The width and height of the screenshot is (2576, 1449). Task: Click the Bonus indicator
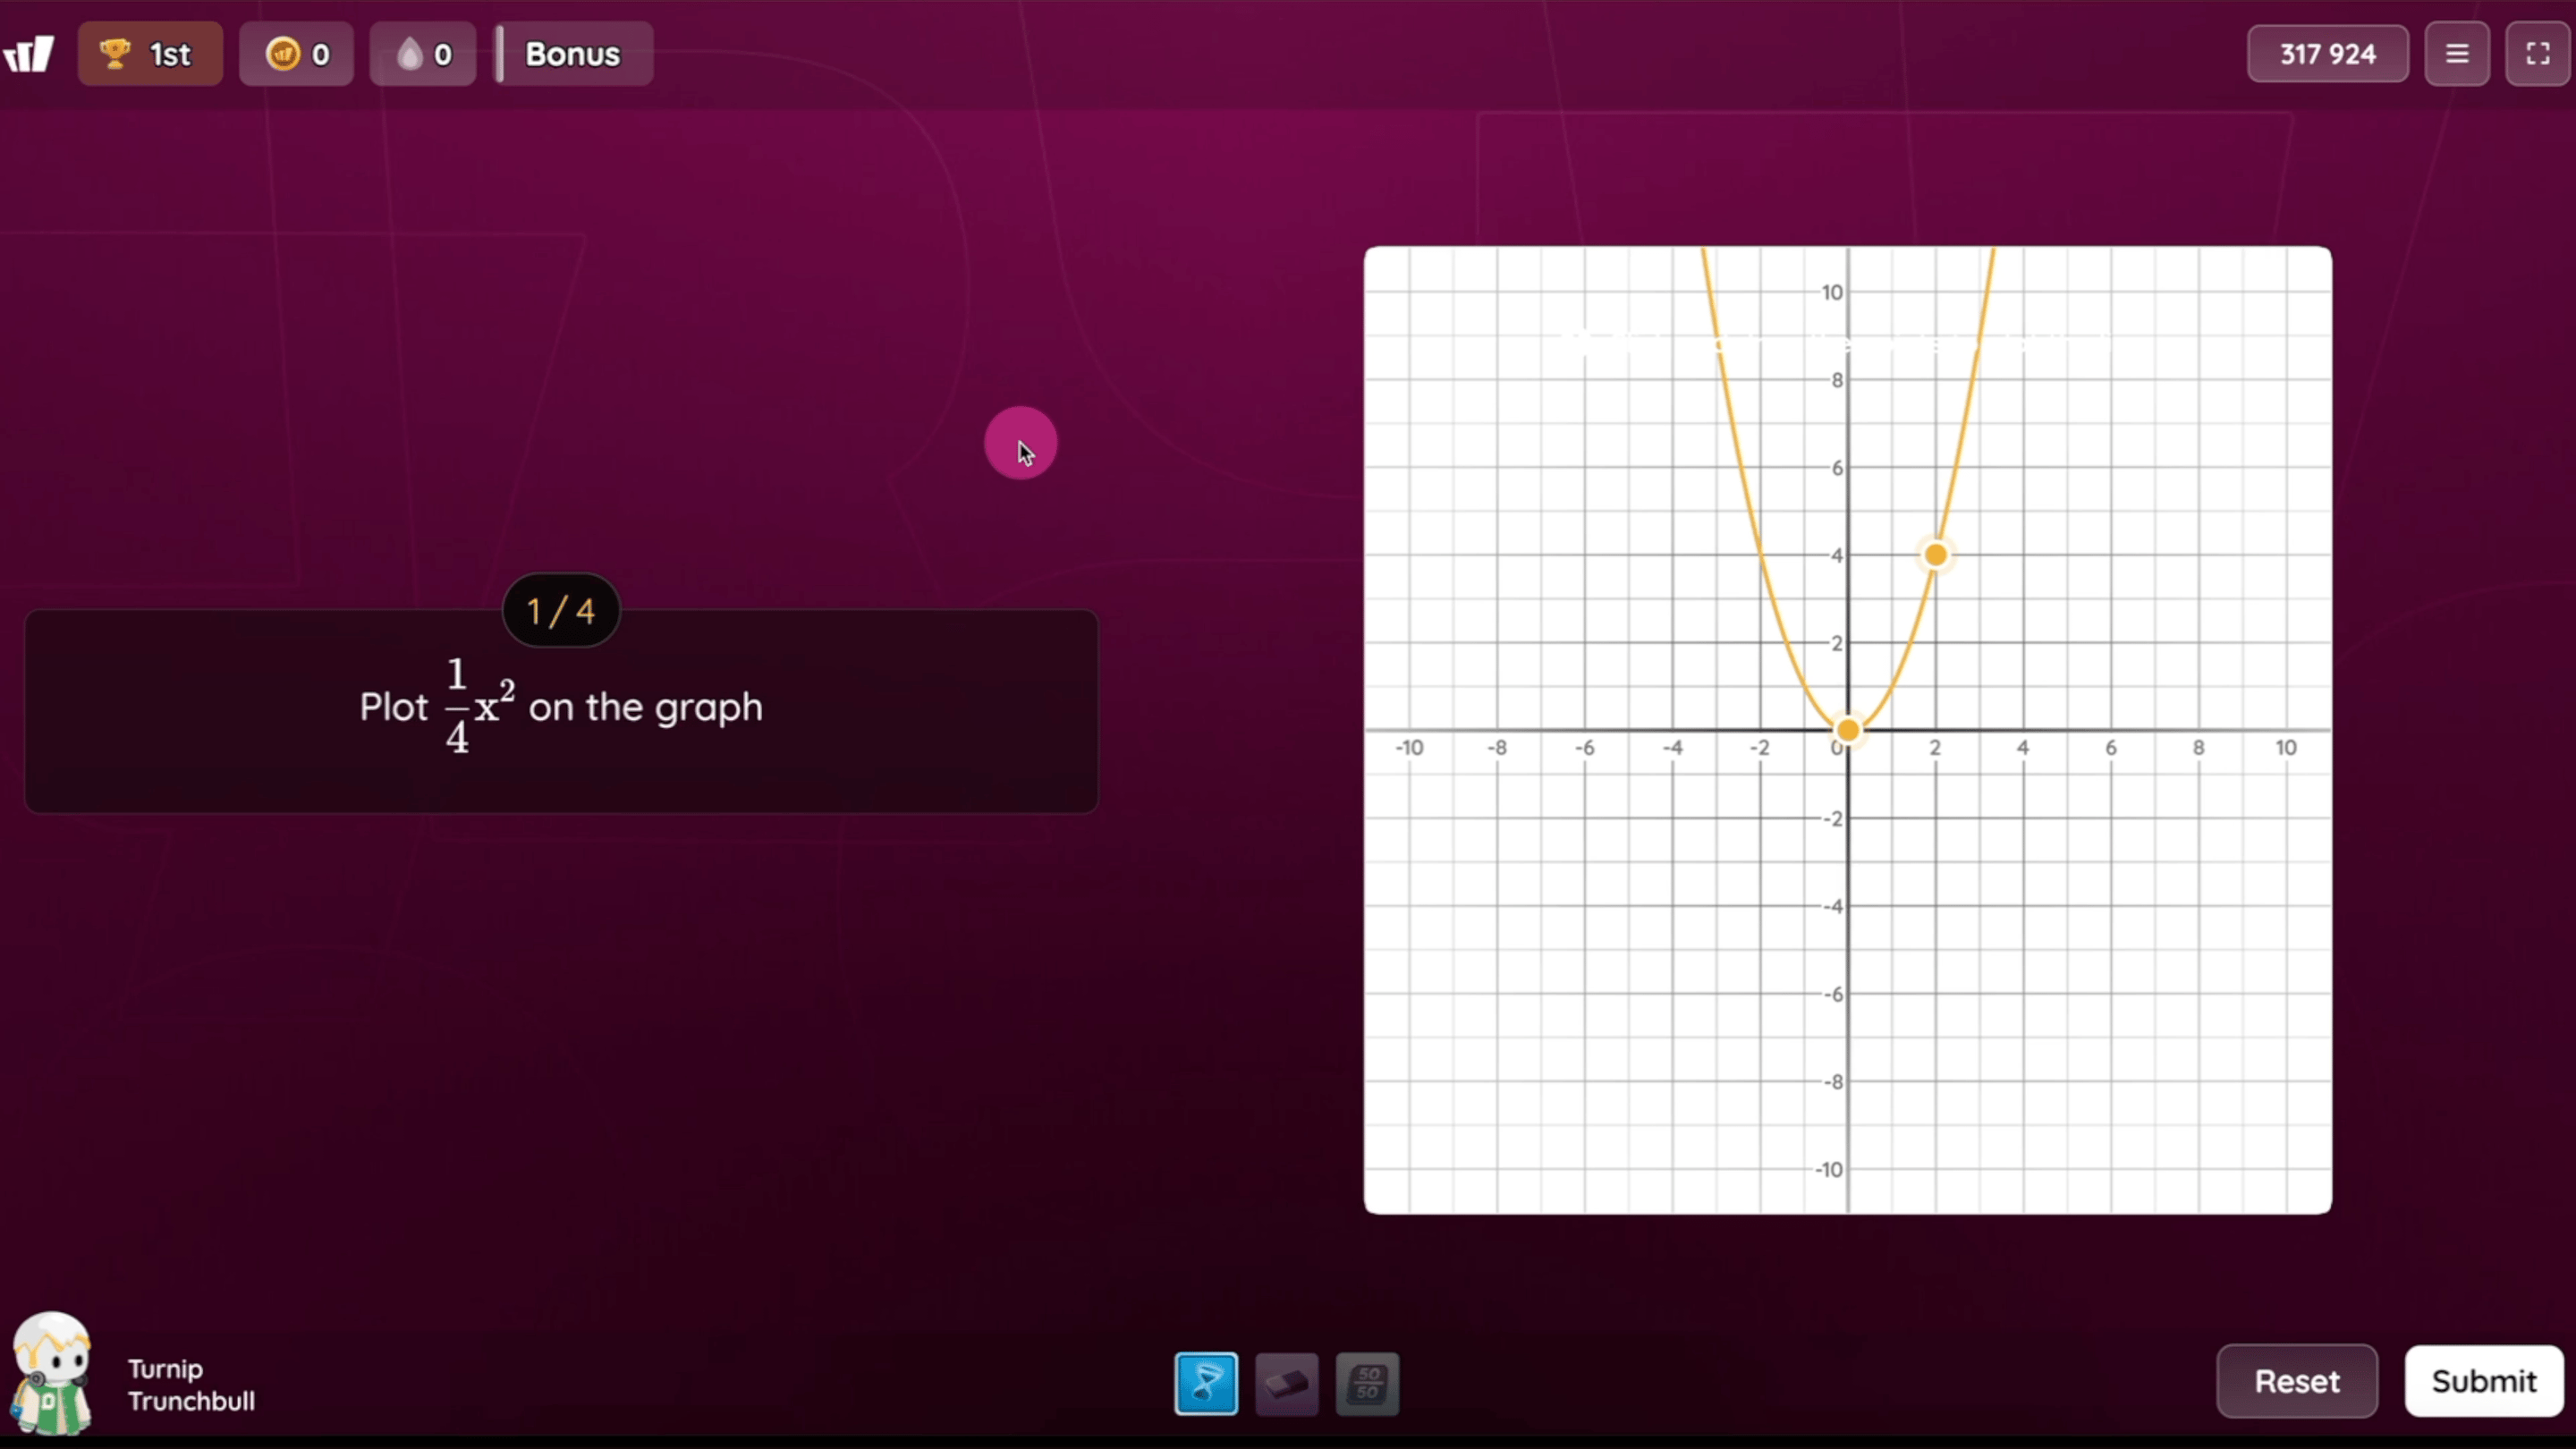click(x=574, y=54)
